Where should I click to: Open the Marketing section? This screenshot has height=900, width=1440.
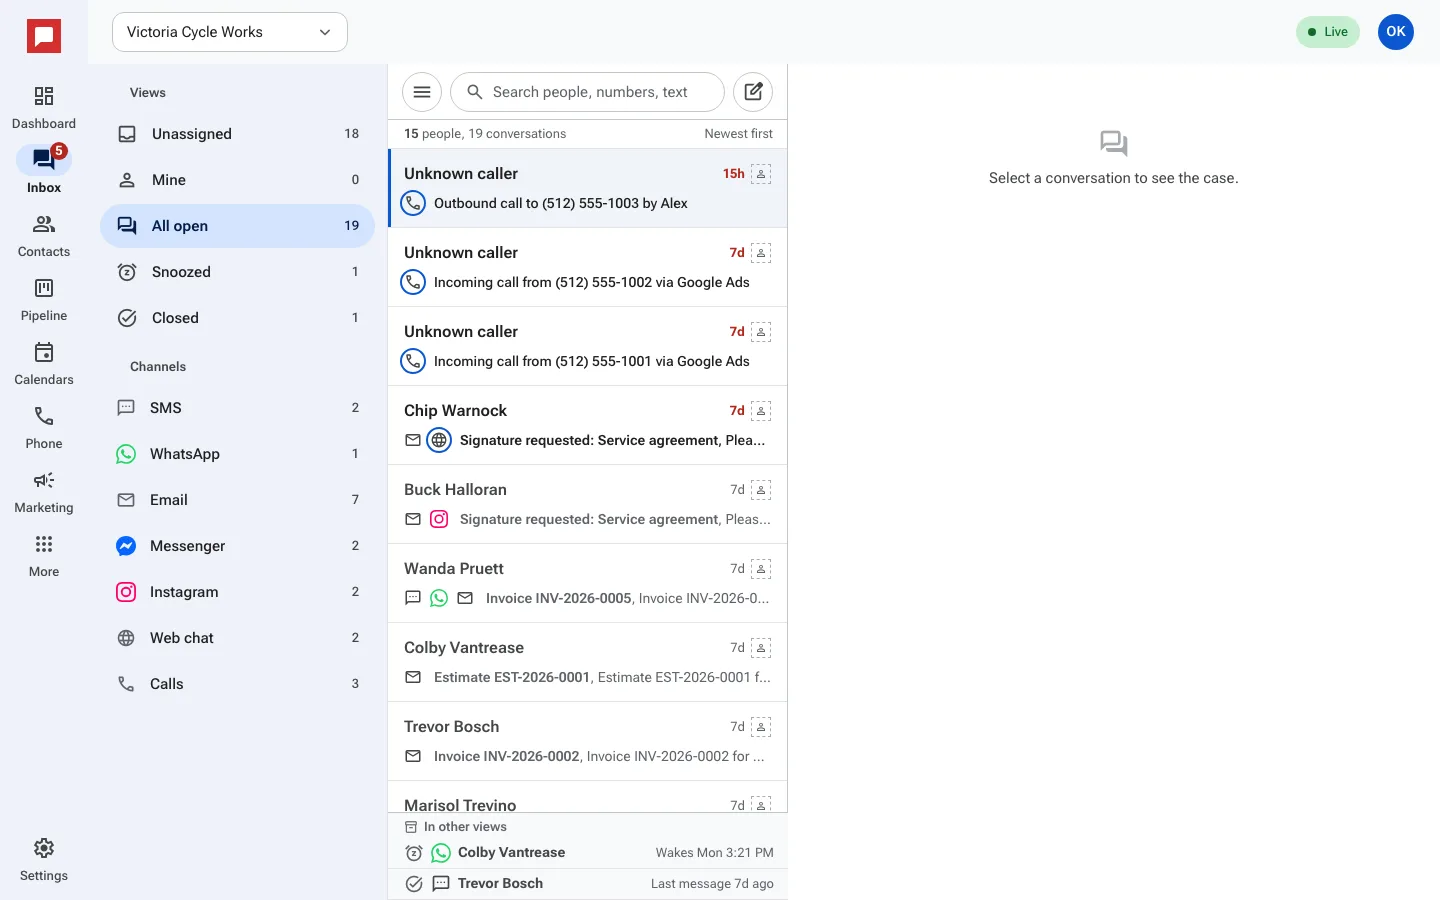(x=44, y=492)
